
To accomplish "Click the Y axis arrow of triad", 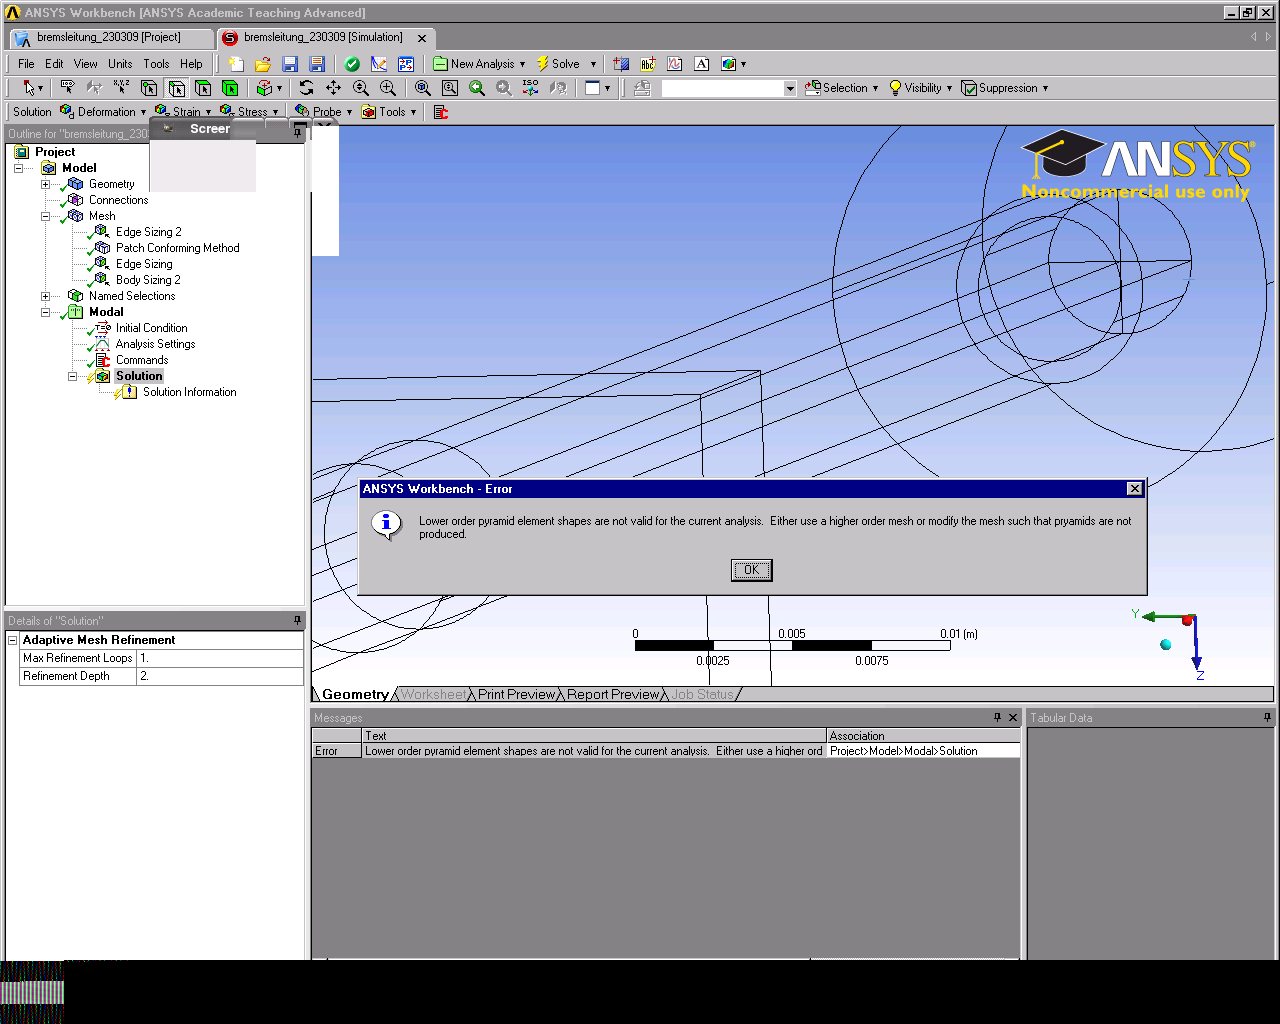I will [x=1162, y=618].
